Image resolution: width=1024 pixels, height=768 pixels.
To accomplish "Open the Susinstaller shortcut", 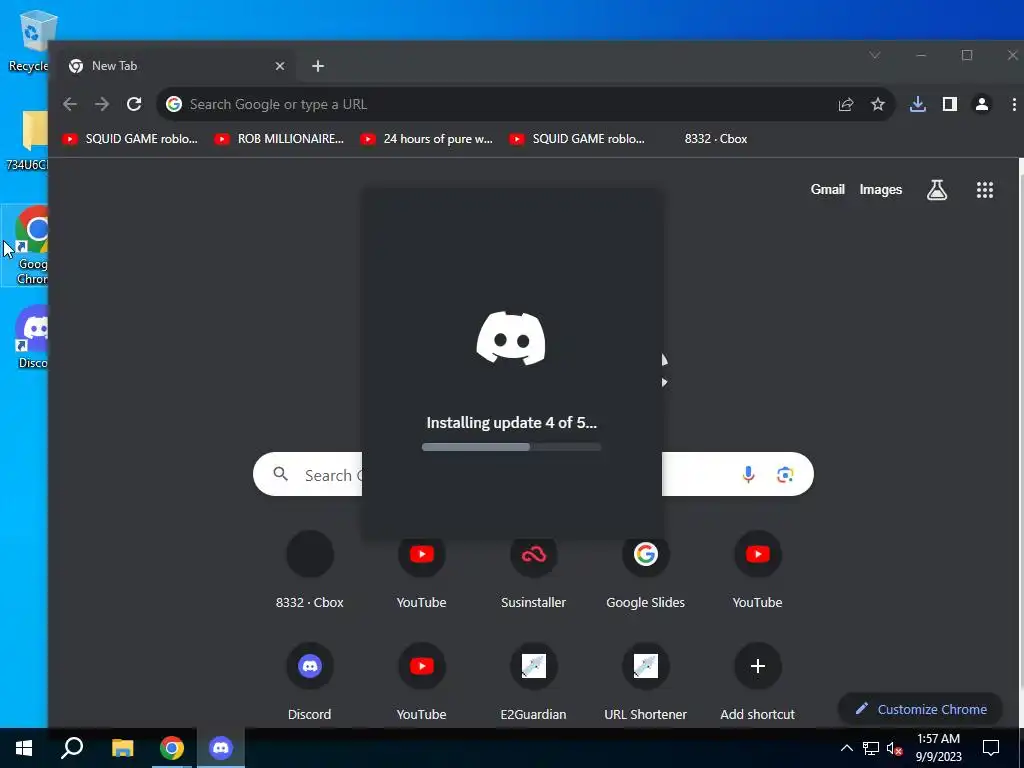I will coord(534,571).
